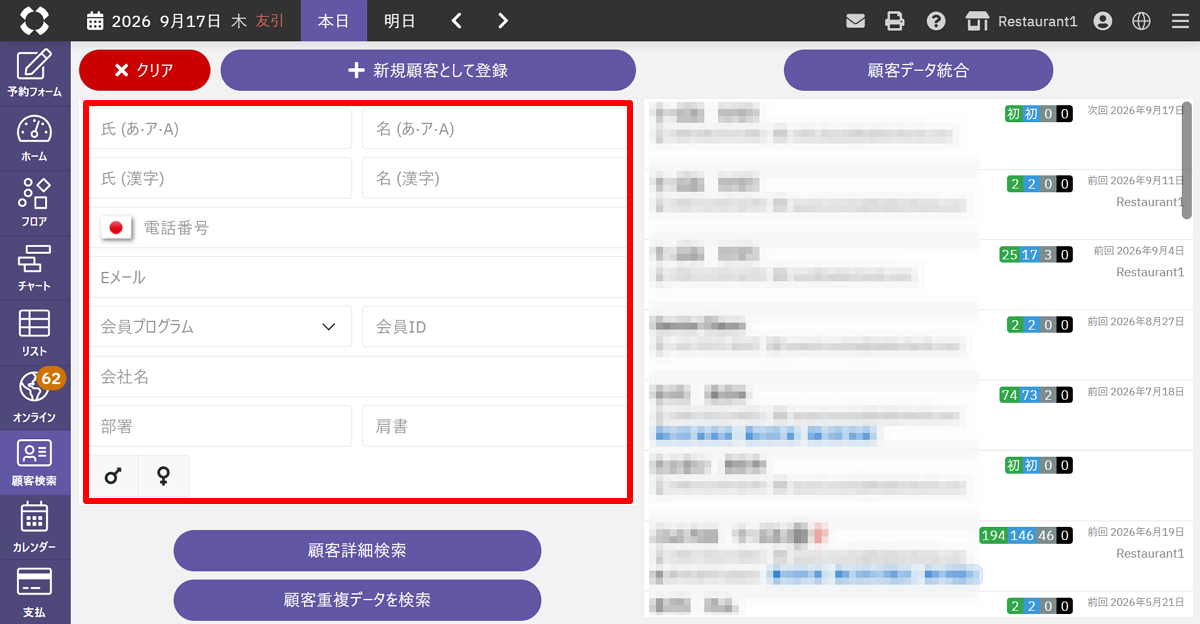This screenshot has height=624, width=1200.
Task: Click the 74 73 2 0 visit count badge
Action: [1036, 395]
